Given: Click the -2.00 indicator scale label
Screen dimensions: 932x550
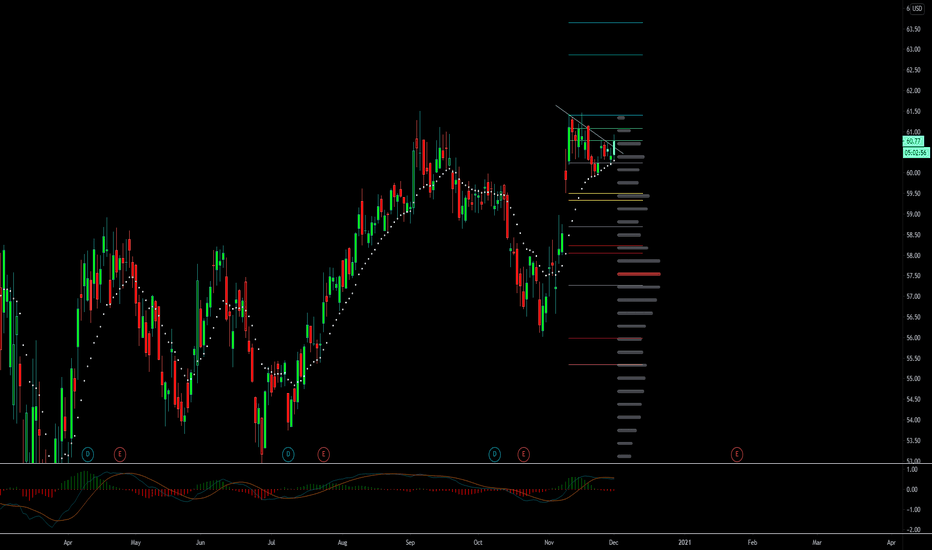Looking at the screenshot, I should tap(914, 529).
